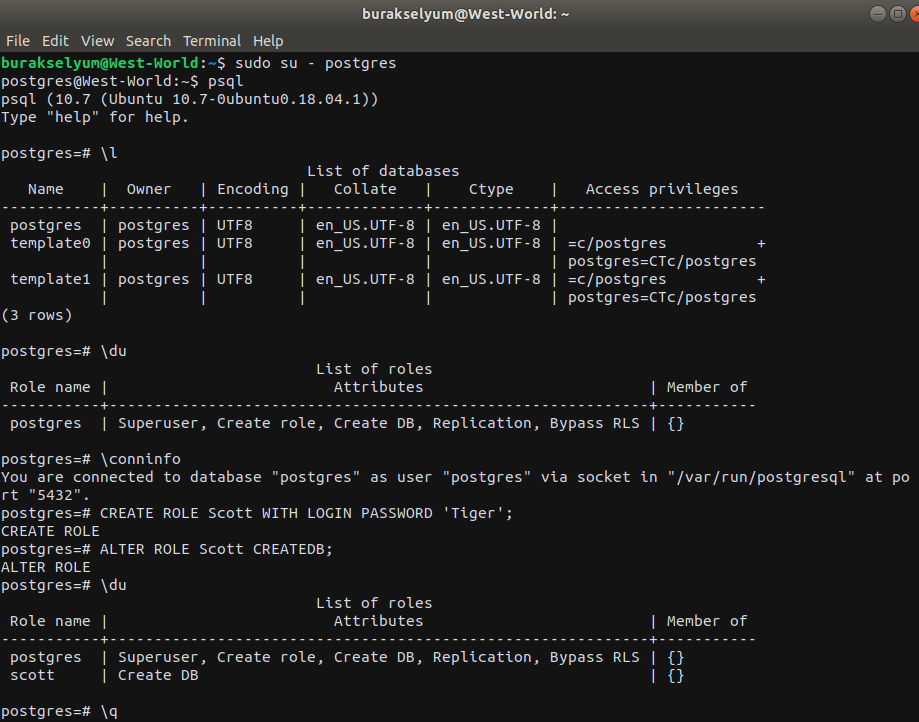Open the Search menu
Screen dimensions: 919x722
tap(148, 41)
